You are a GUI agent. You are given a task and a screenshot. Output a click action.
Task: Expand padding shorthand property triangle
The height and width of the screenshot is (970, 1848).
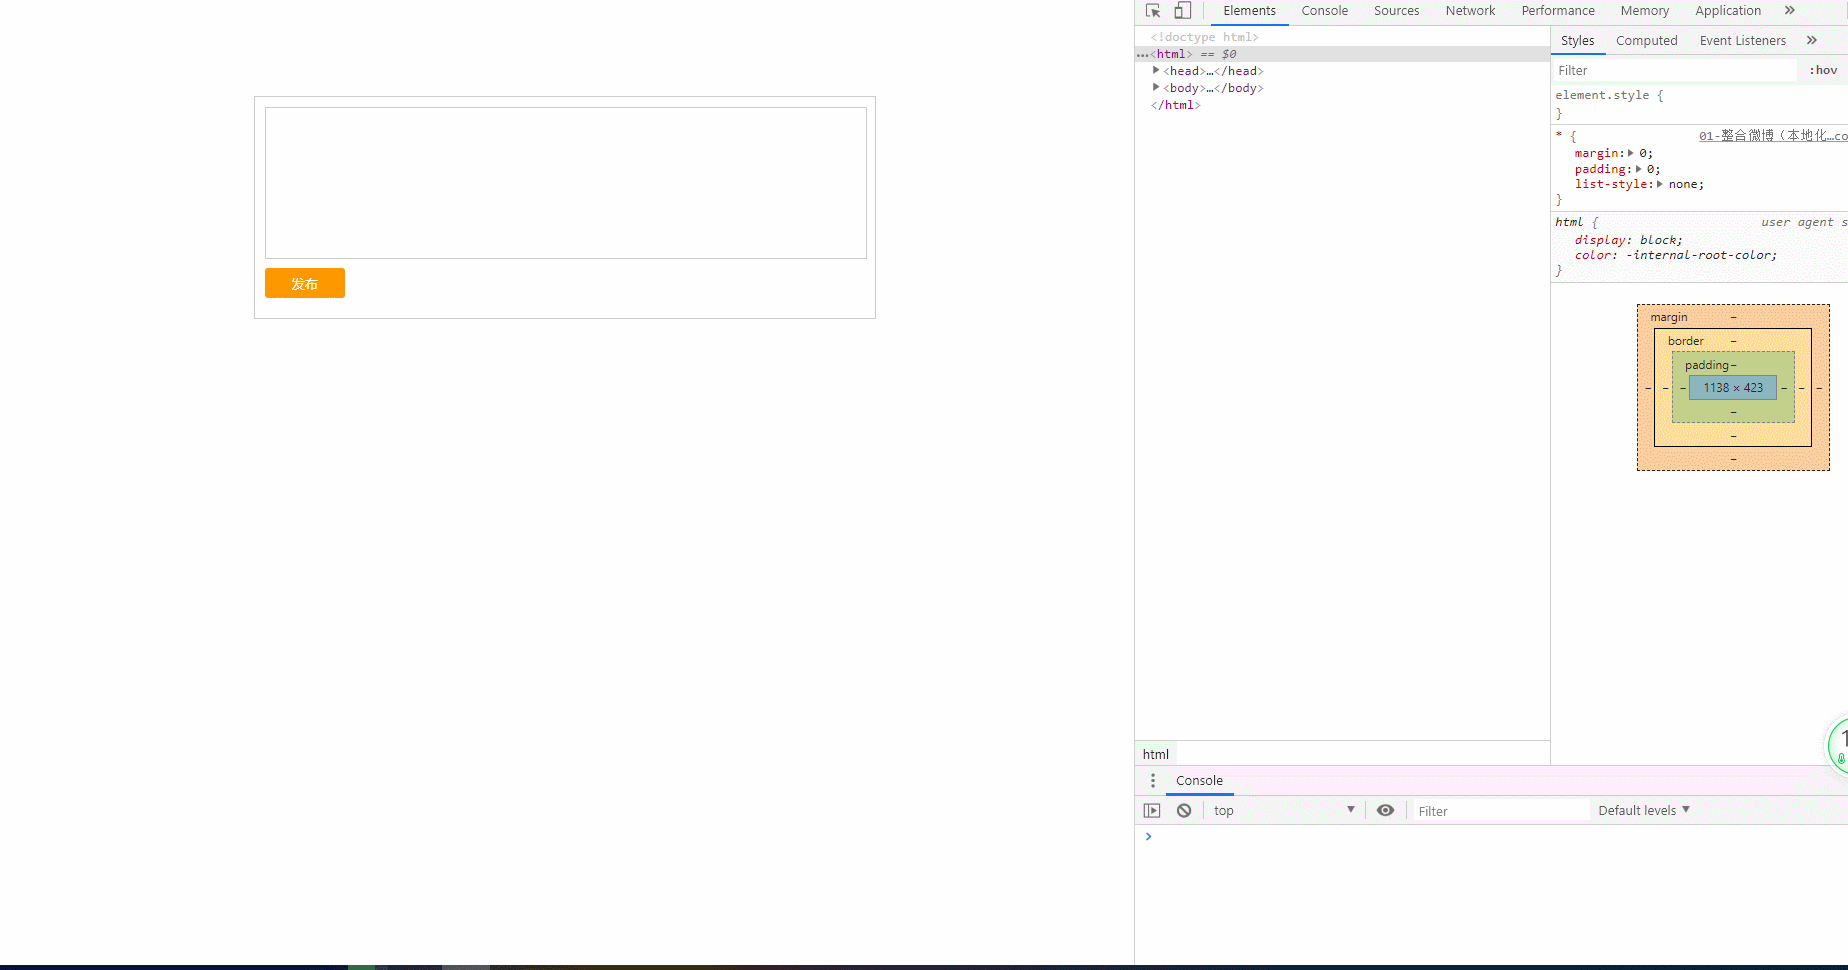(x=1639, y=169)
